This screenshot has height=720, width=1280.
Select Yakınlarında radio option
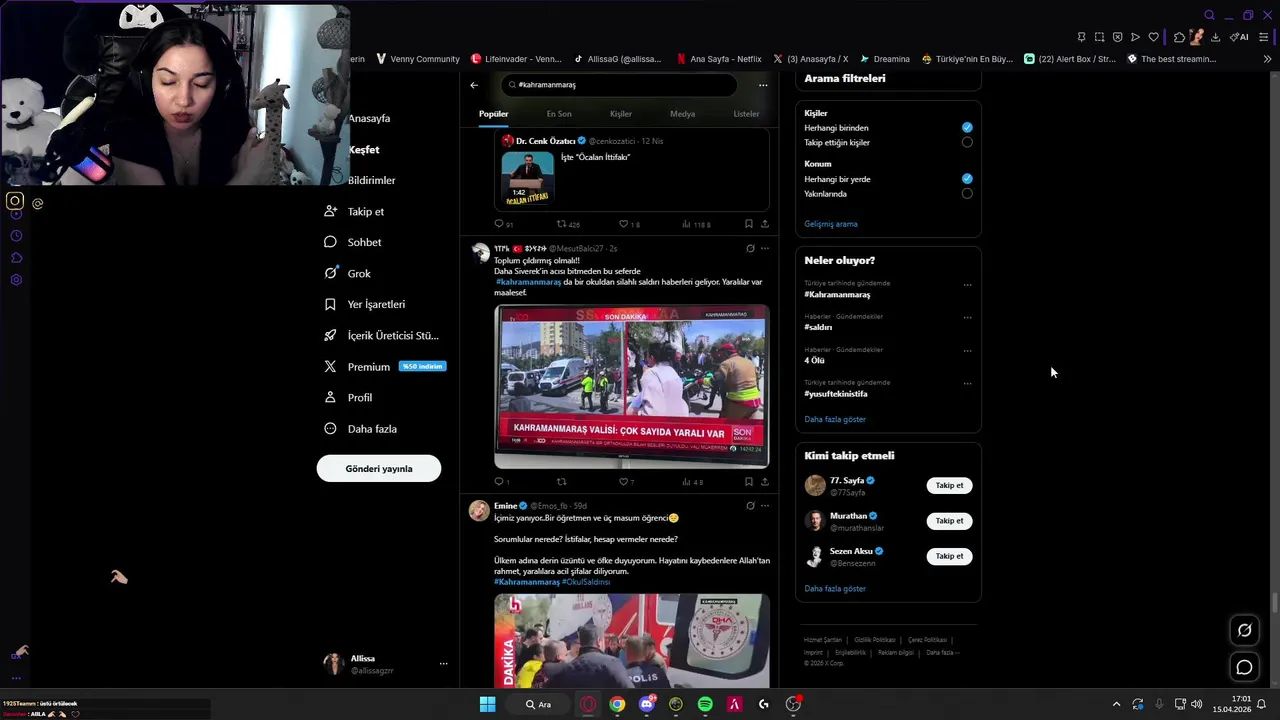tap(967, 193)
